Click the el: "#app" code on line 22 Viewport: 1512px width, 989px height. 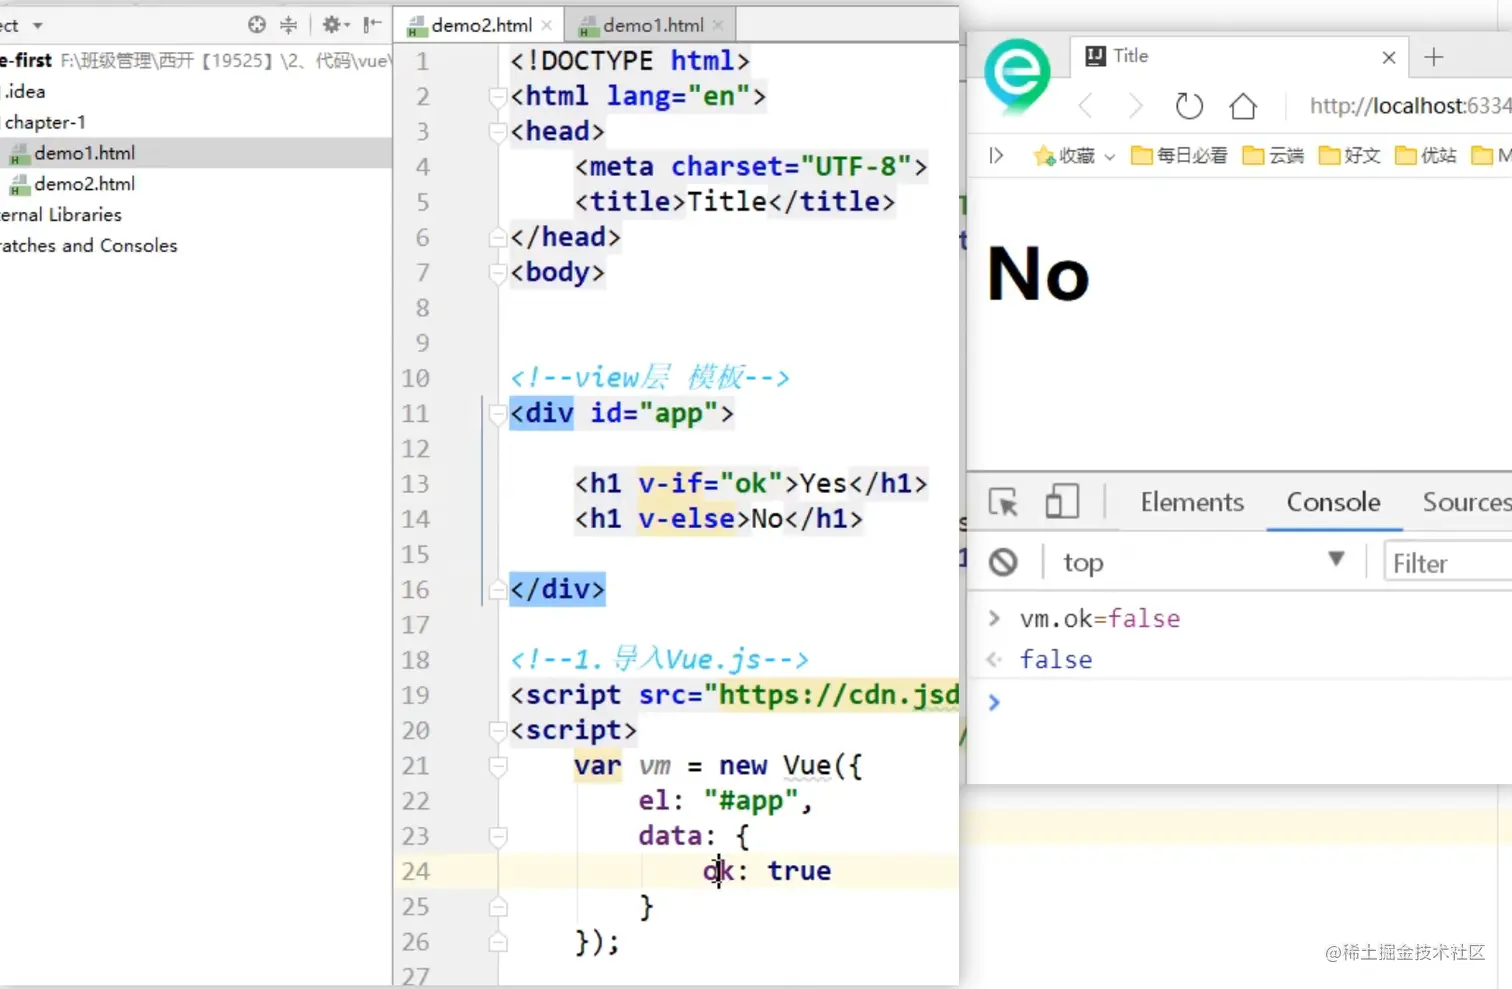pyautogui.click(x=725, y=801)
